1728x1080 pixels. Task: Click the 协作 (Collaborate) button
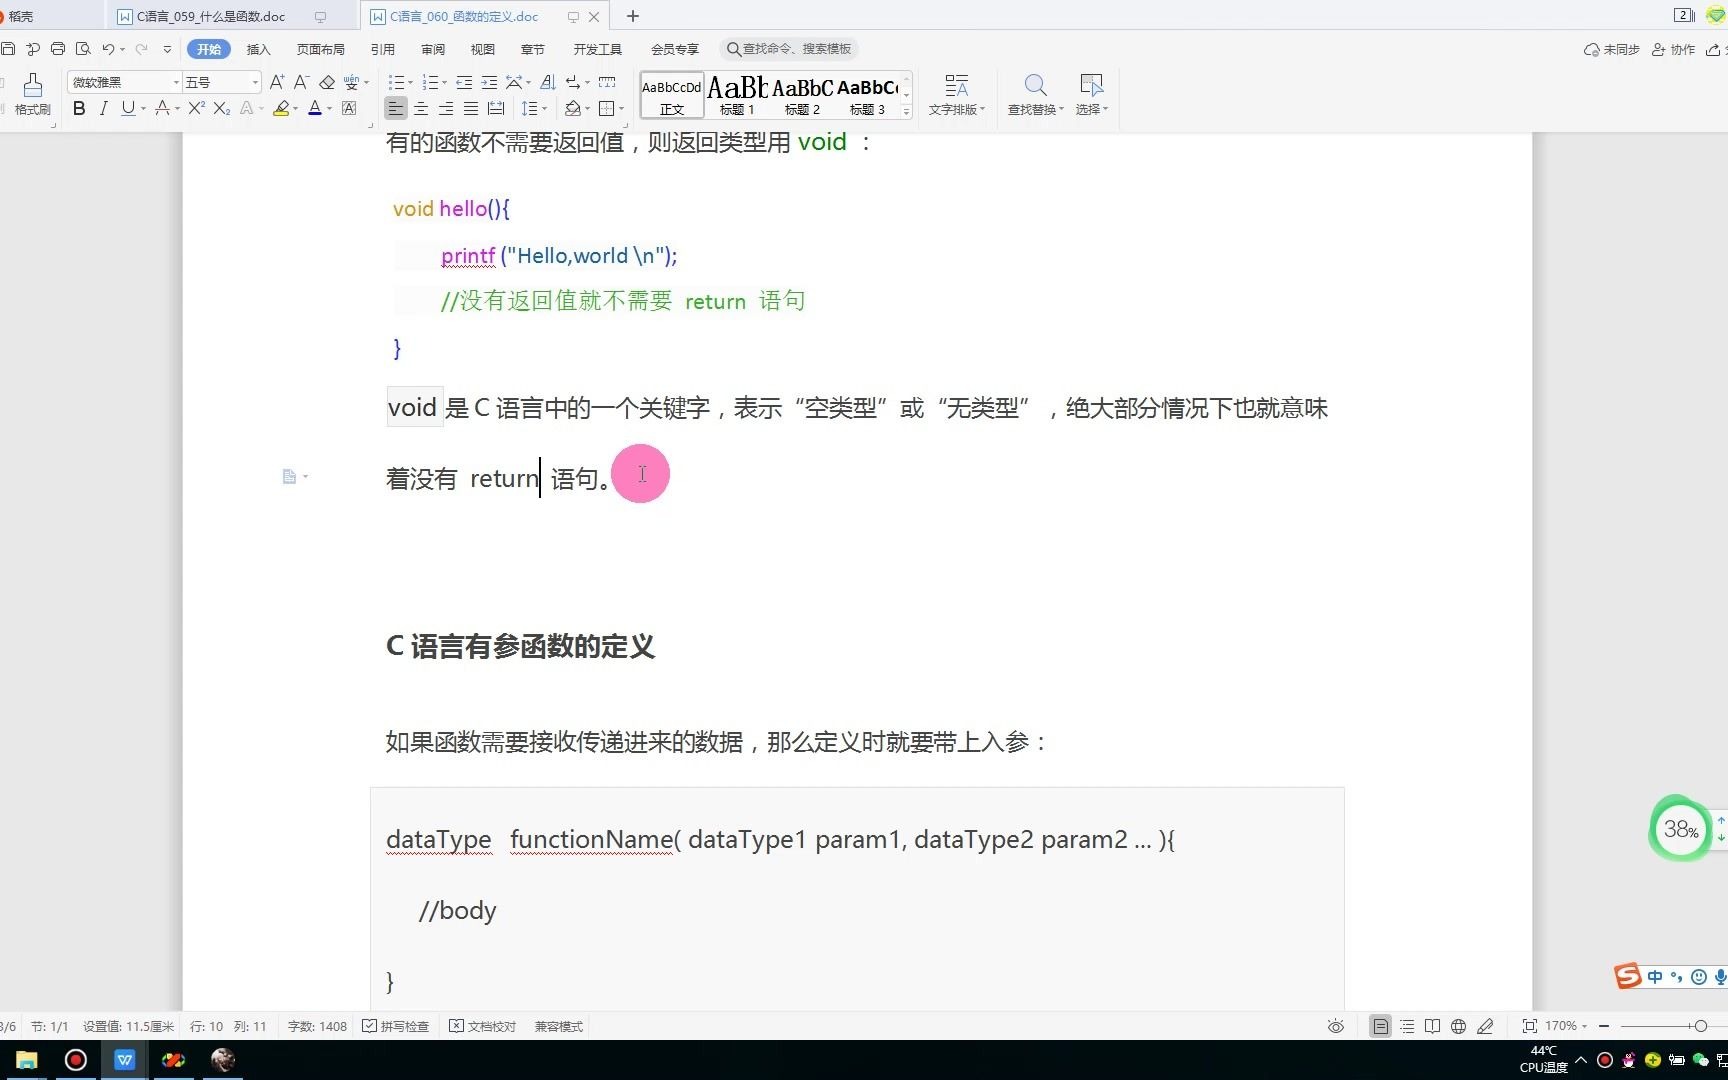tap(1674, 49)
